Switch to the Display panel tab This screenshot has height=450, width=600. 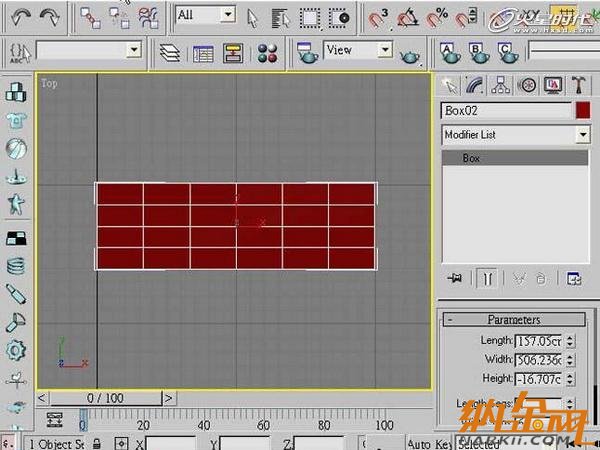click(553, 85)
